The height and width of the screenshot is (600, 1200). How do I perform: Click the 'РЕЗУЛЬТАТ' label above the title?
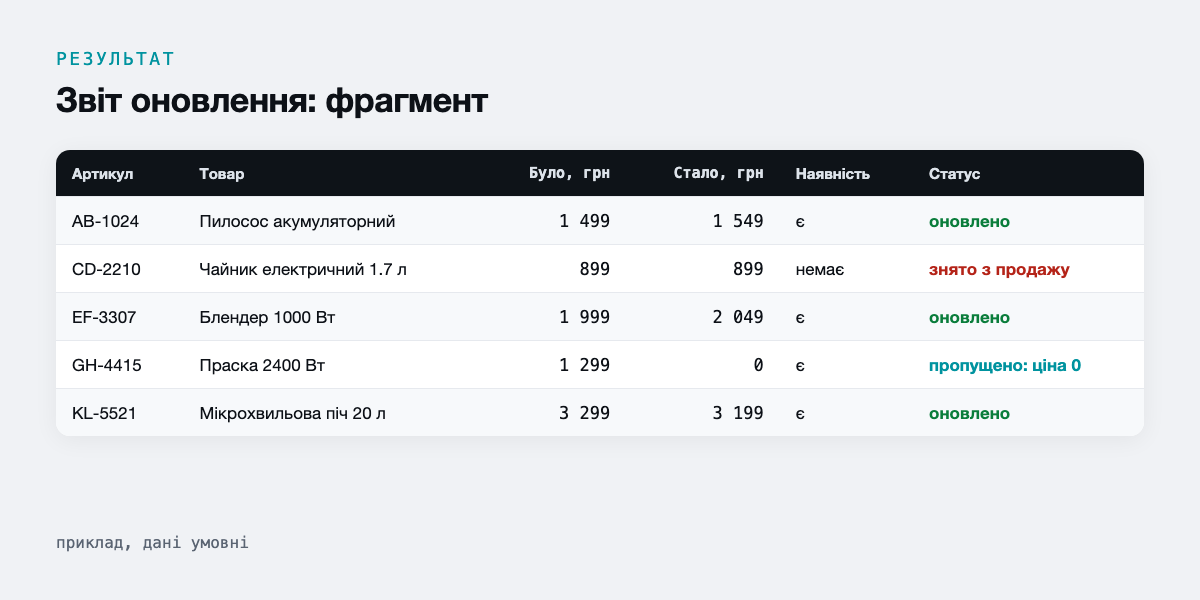coord(115,59)
